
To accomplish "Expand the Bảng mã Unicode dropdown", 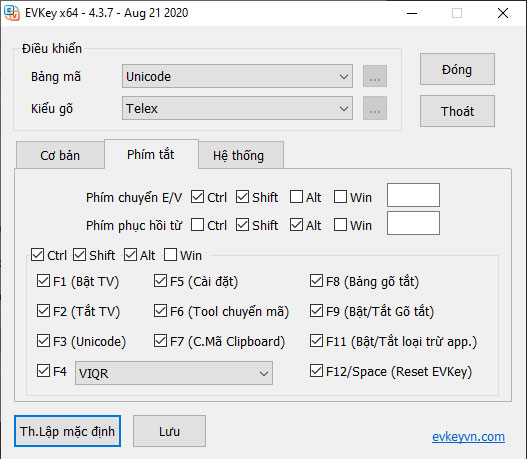I will point(237,76).
